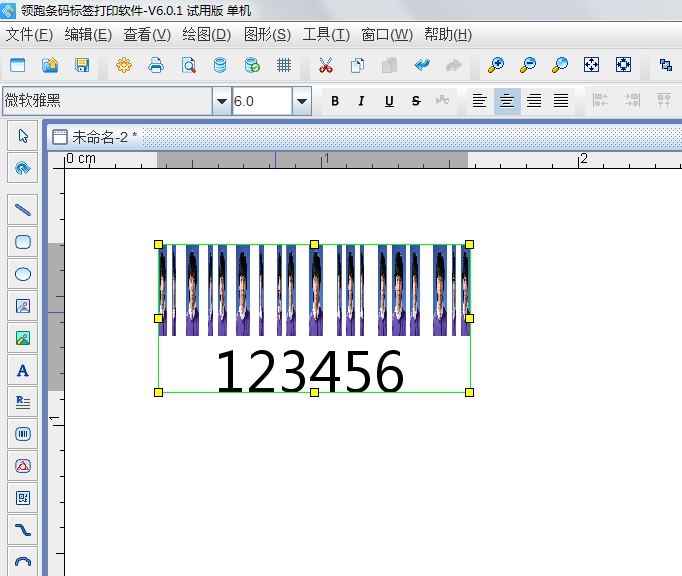Image resolution: width=682 pixels, height=576 pixels.
Task: Select the ellipse drawing tool
Action: pos(23,274)
